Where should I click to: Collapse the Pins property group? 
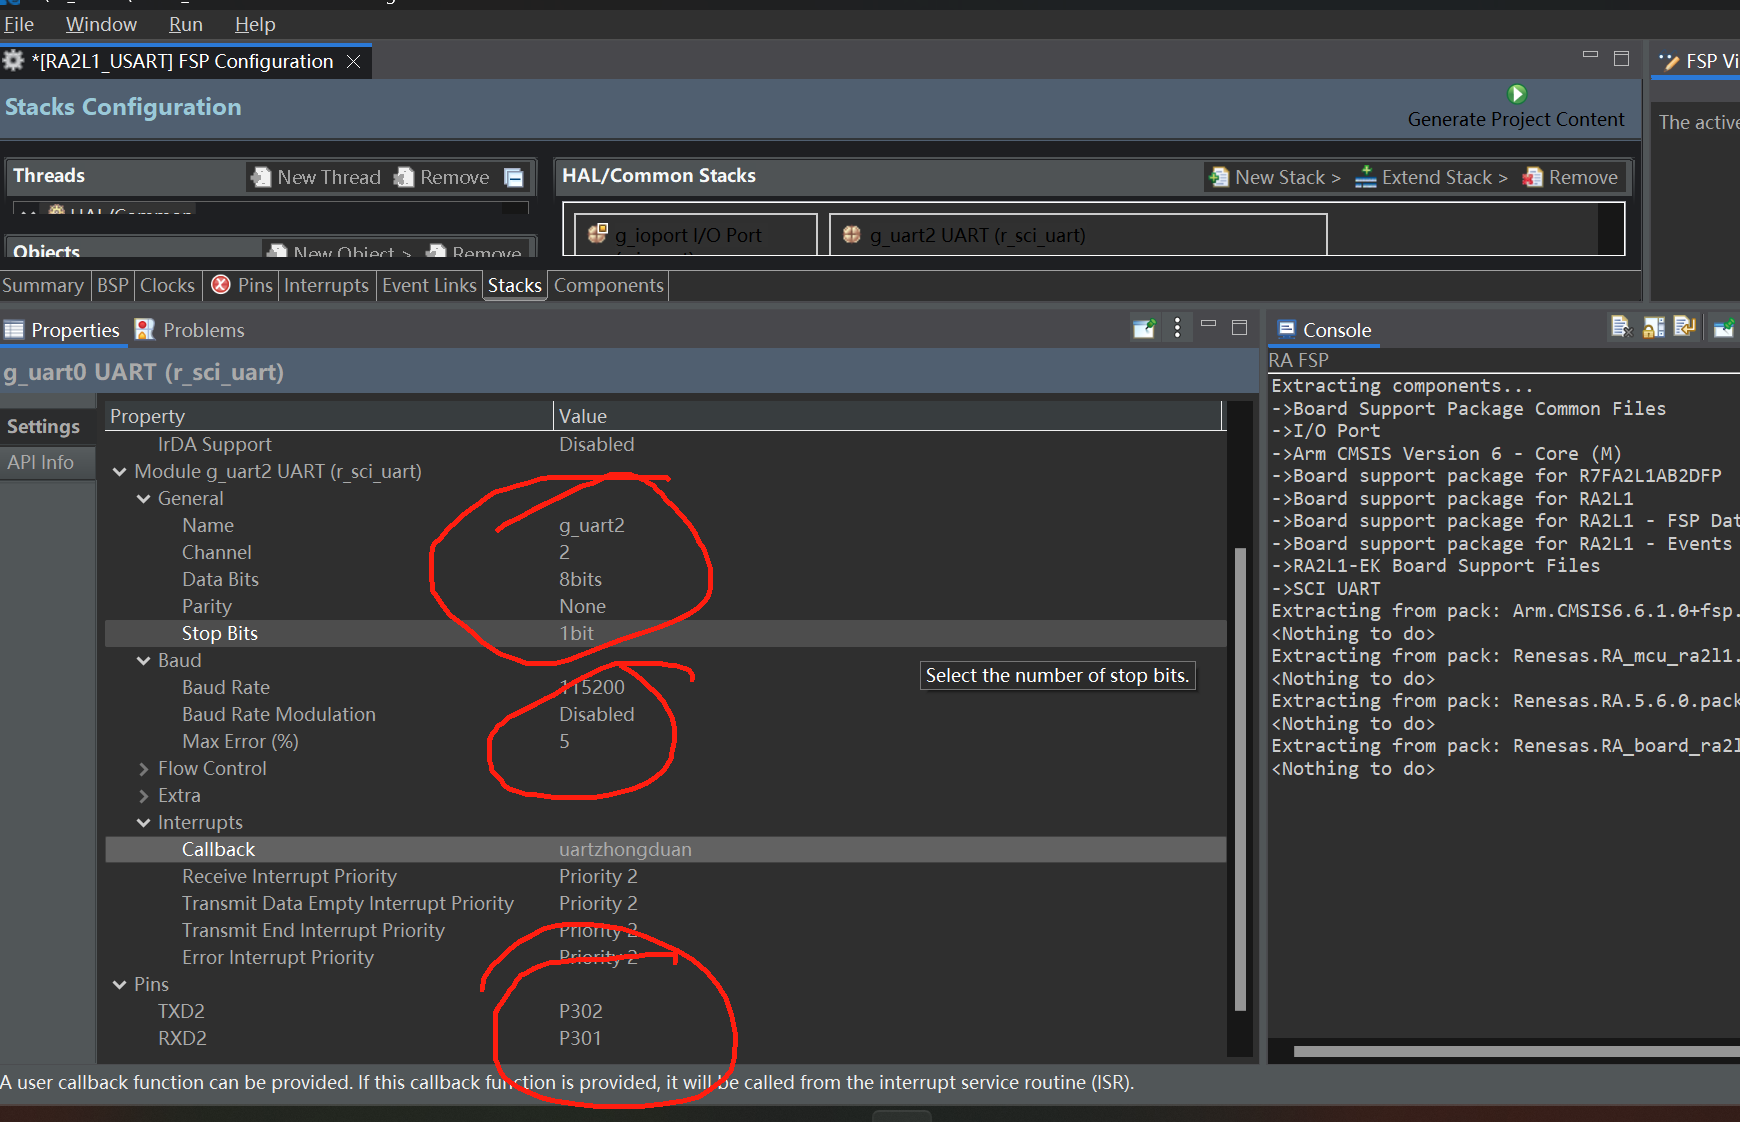click(120, 984)
